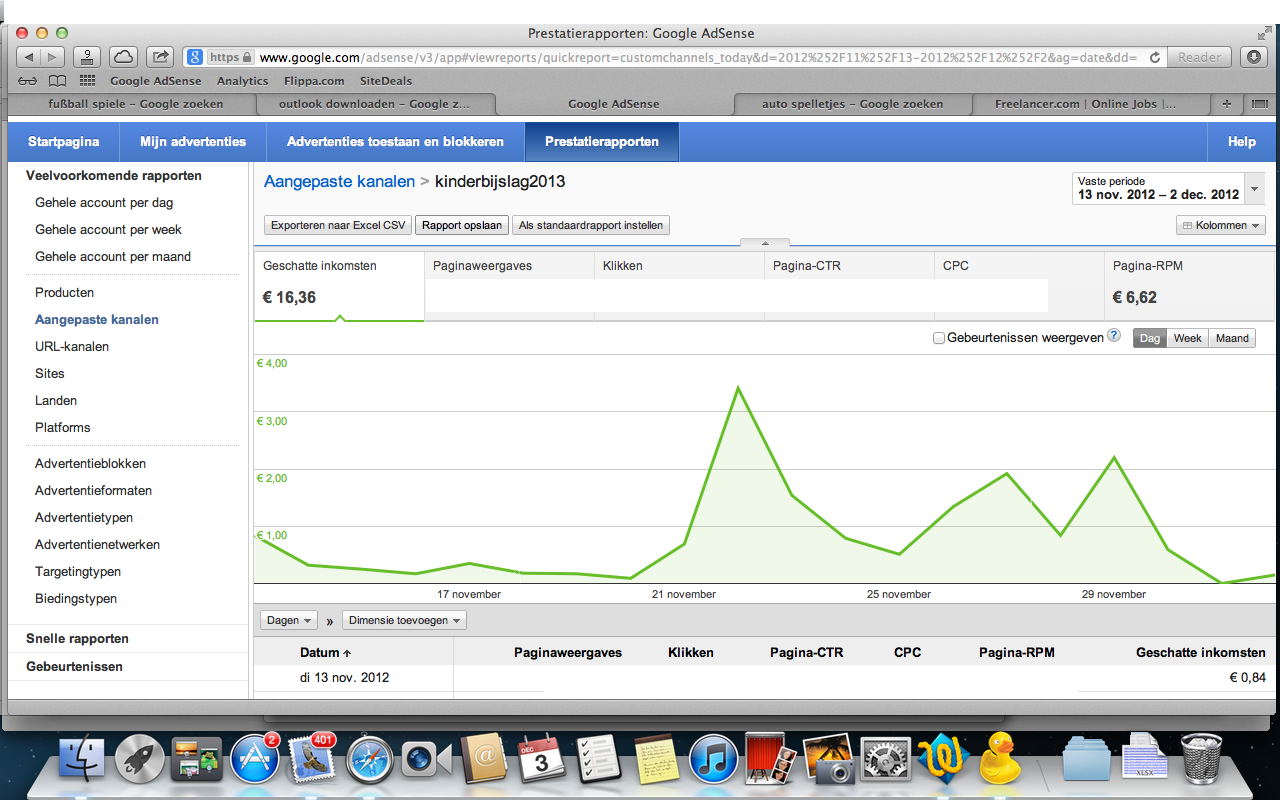Viewport: 1280px width, 800px height.
Task: Select the Pagina-RPM metric tile
Action: click(x=1189, y=285)
